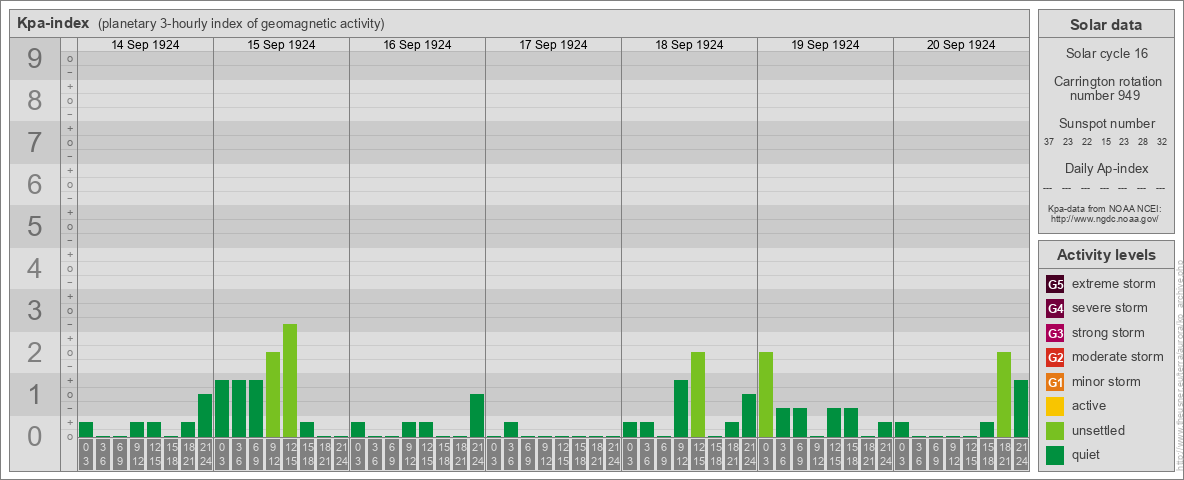
Task: Click the 16 Sep 21-24 dark green bar
Action: (476, 416)
